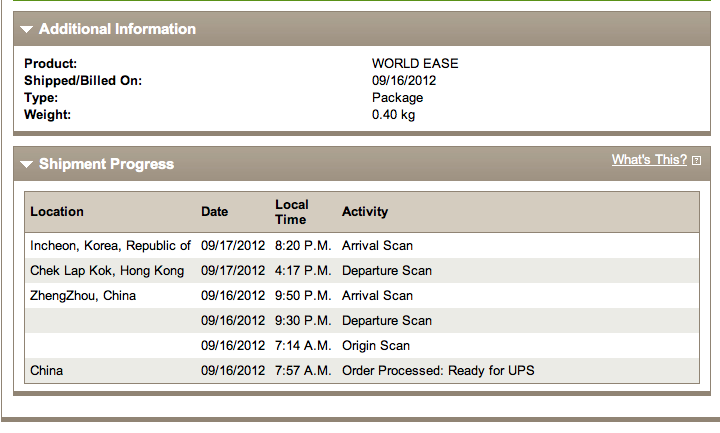The width and height of the screenshot is (720, 433).
Task: Open the What's This? help link
Action: 649,160
